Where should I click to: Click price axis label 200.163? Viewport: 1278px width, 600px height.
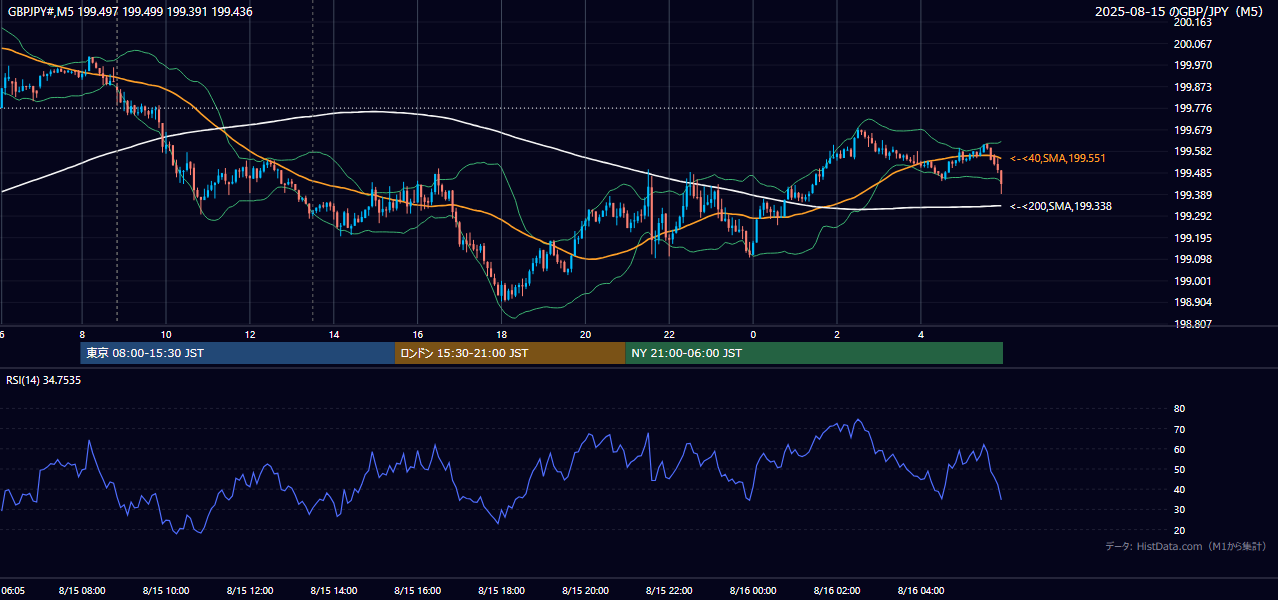click(x=1192, y=22)
